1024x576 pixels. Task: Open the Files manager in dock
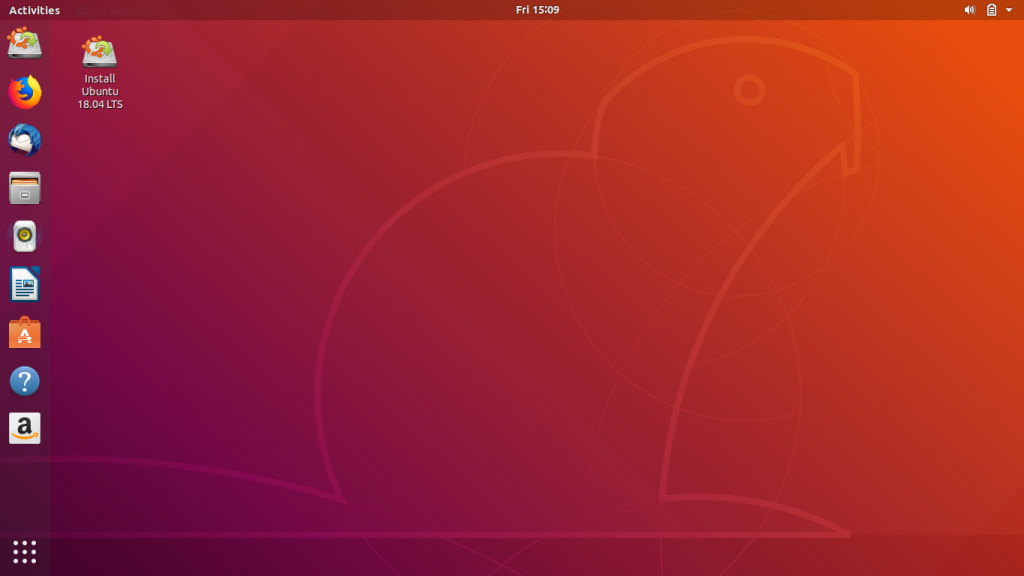pos(25,188)
